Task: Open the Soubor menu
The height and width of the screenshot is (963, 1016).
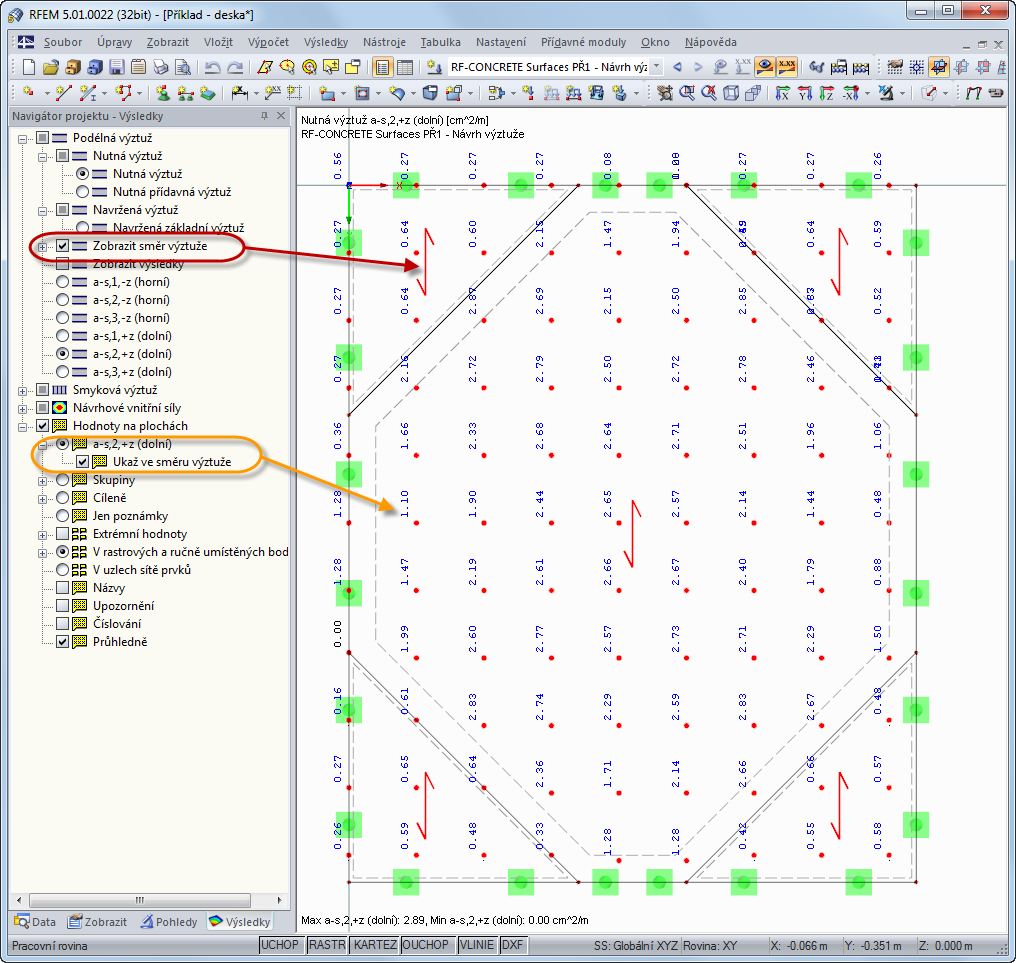Action: [x=63, y=42]
